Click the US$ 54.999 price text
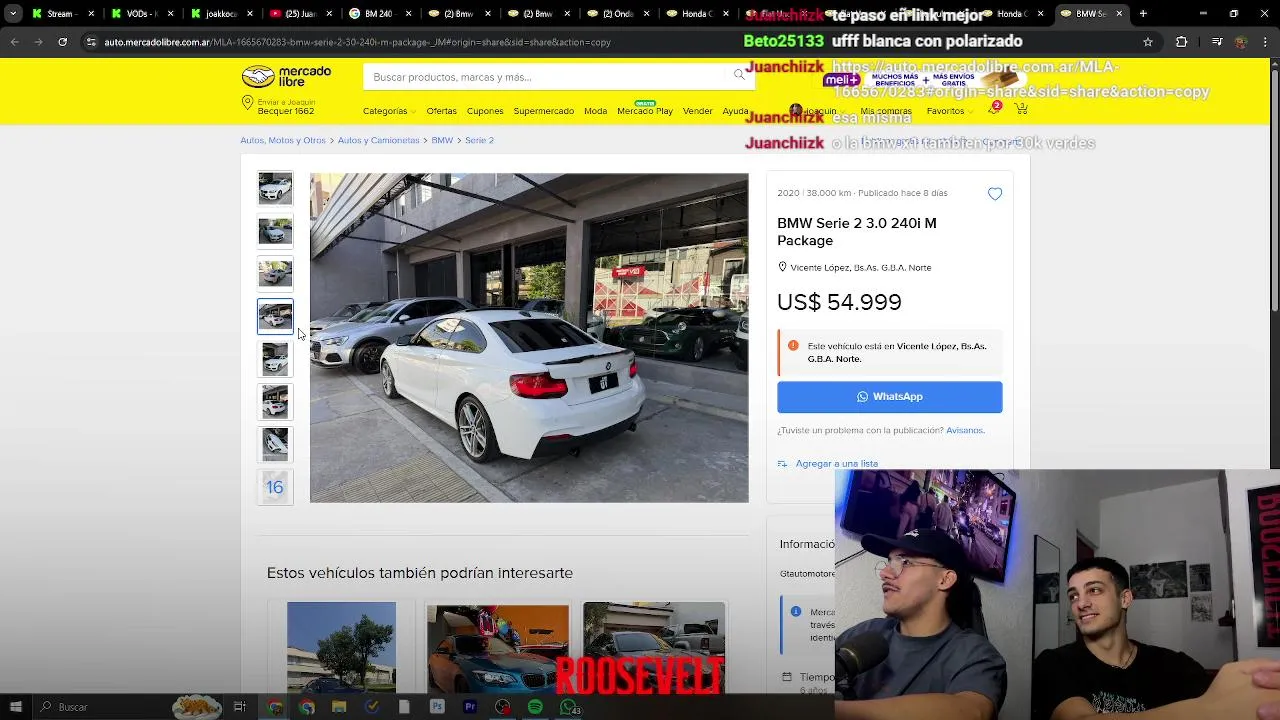 [x=839, y=302]
